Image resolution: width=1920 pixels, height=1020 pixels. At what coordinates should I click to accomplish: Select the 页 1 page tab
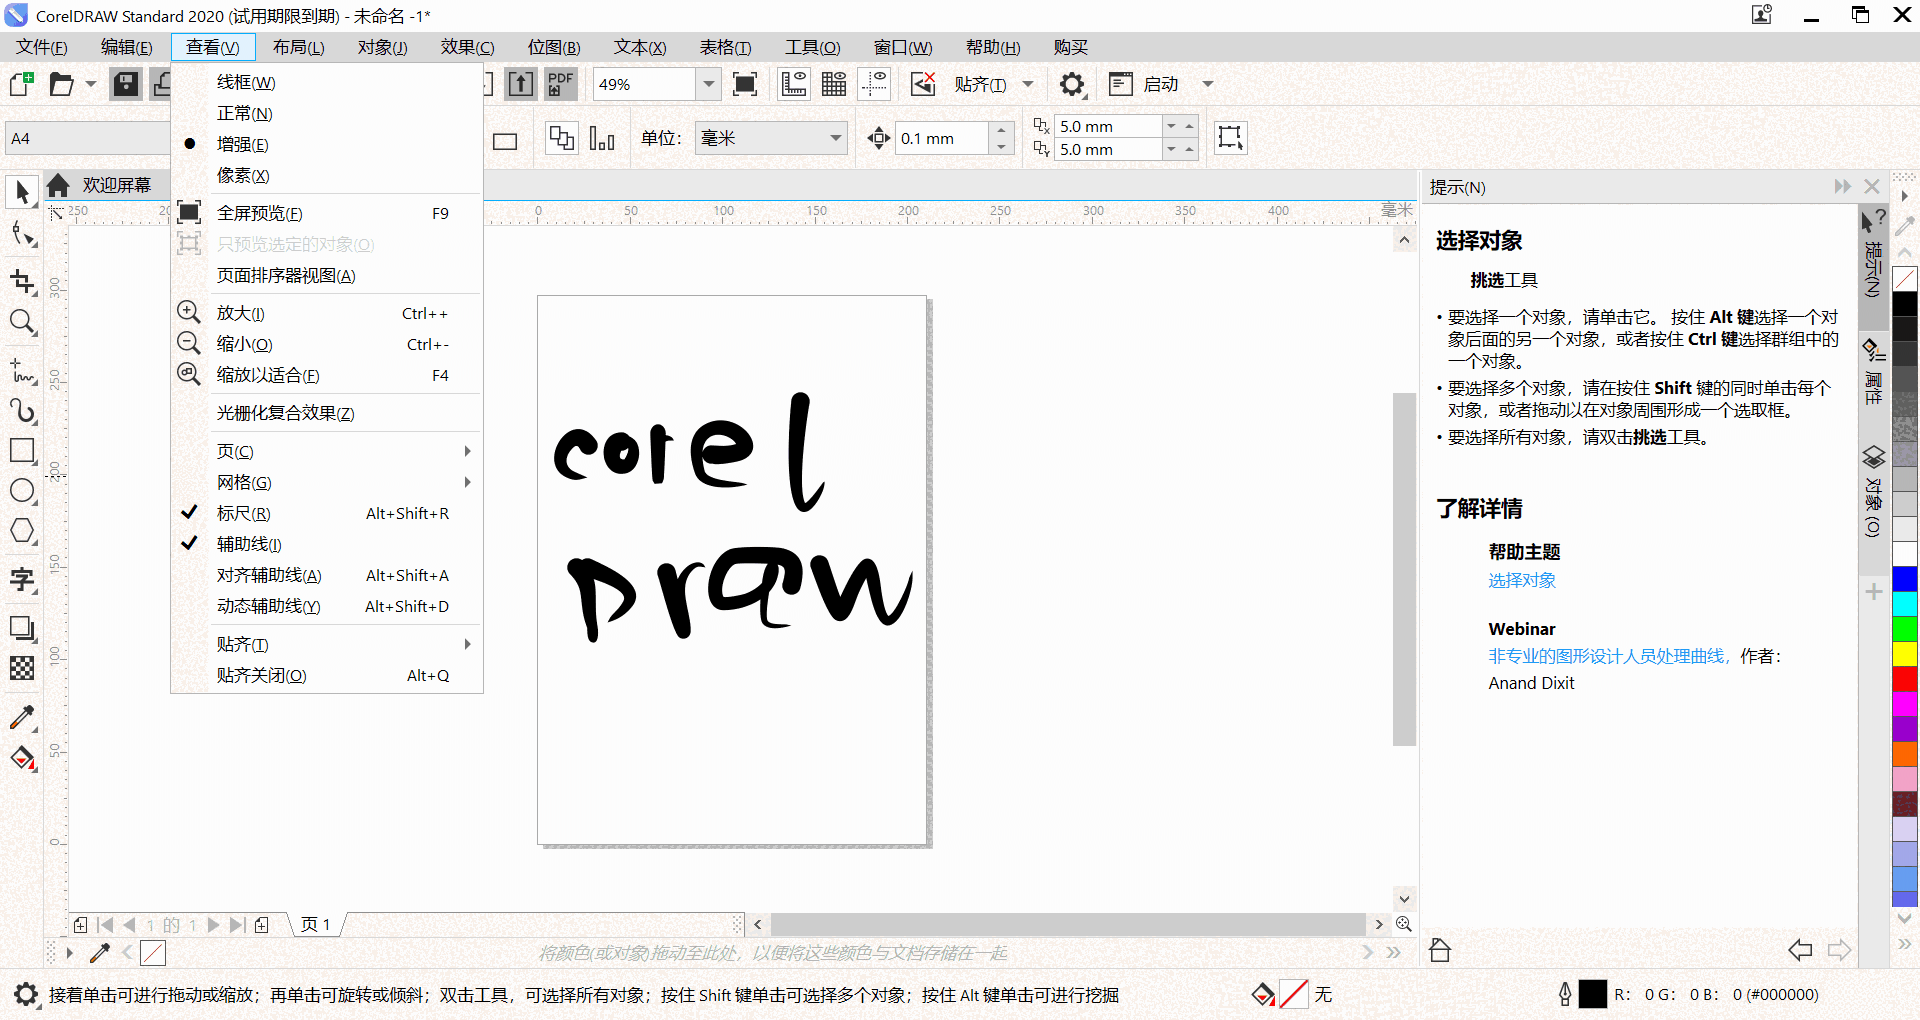coord(314,924)
